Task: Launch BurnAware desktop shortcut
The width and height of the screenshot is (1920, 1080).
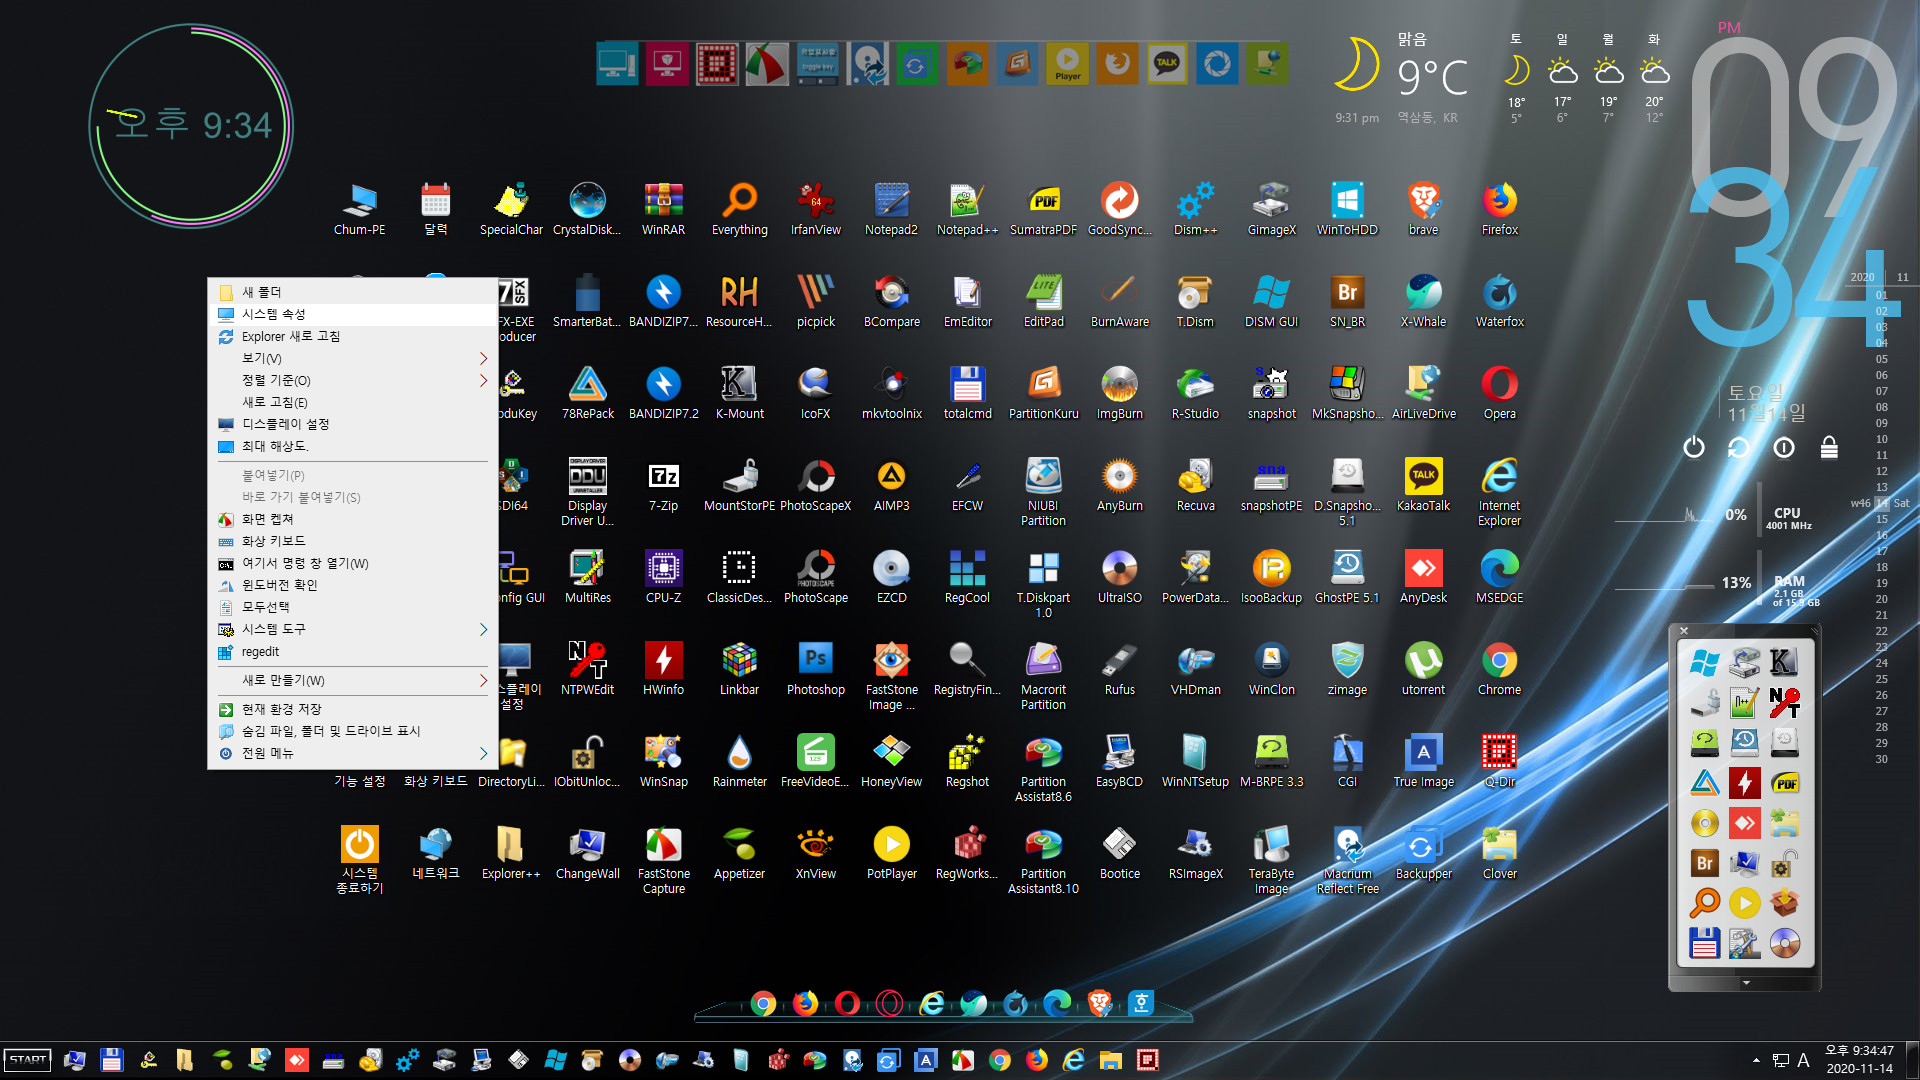Action: point(1119,300)
